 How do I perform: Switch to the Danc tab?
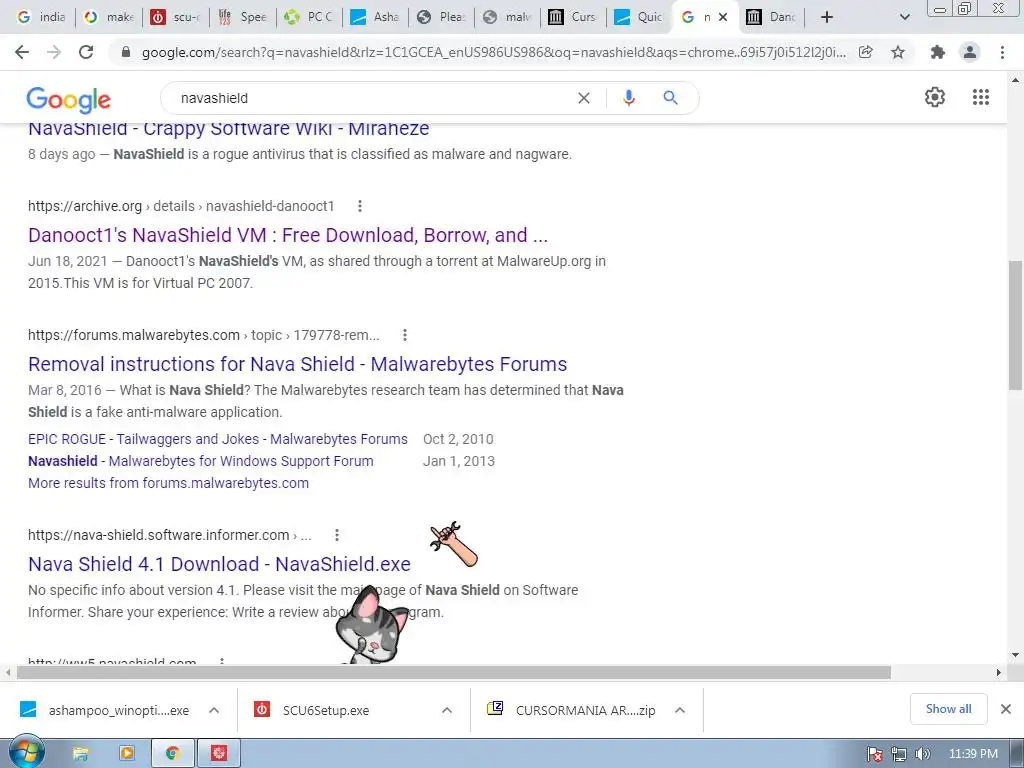pyautogui.click(x=773, y=17)
